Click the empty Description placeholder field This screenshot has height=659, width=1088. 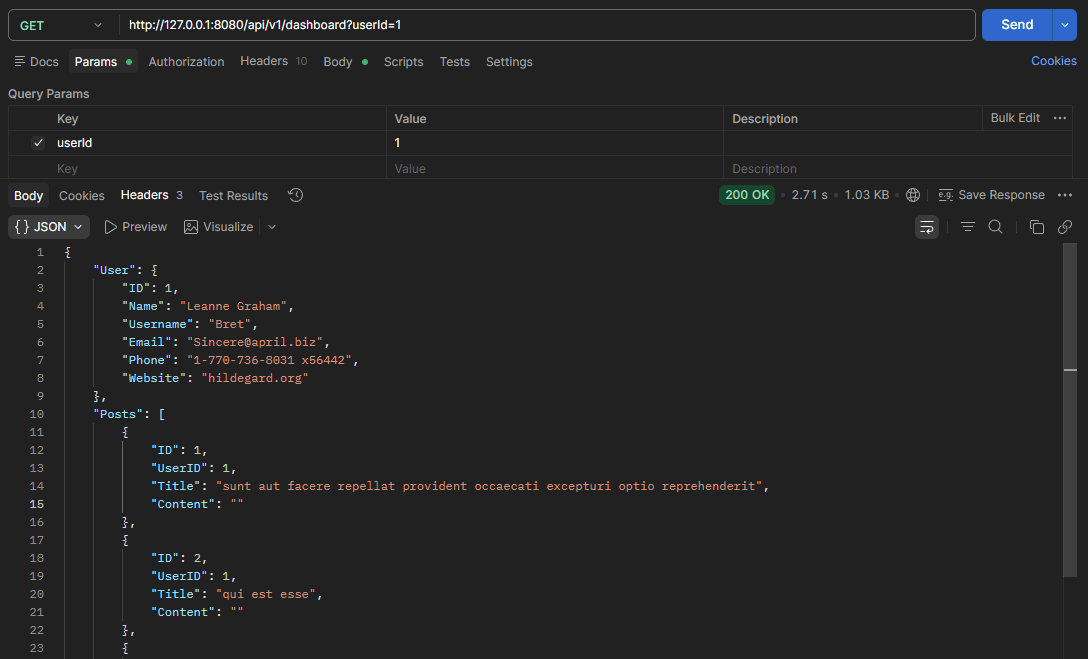pos(898,169)
